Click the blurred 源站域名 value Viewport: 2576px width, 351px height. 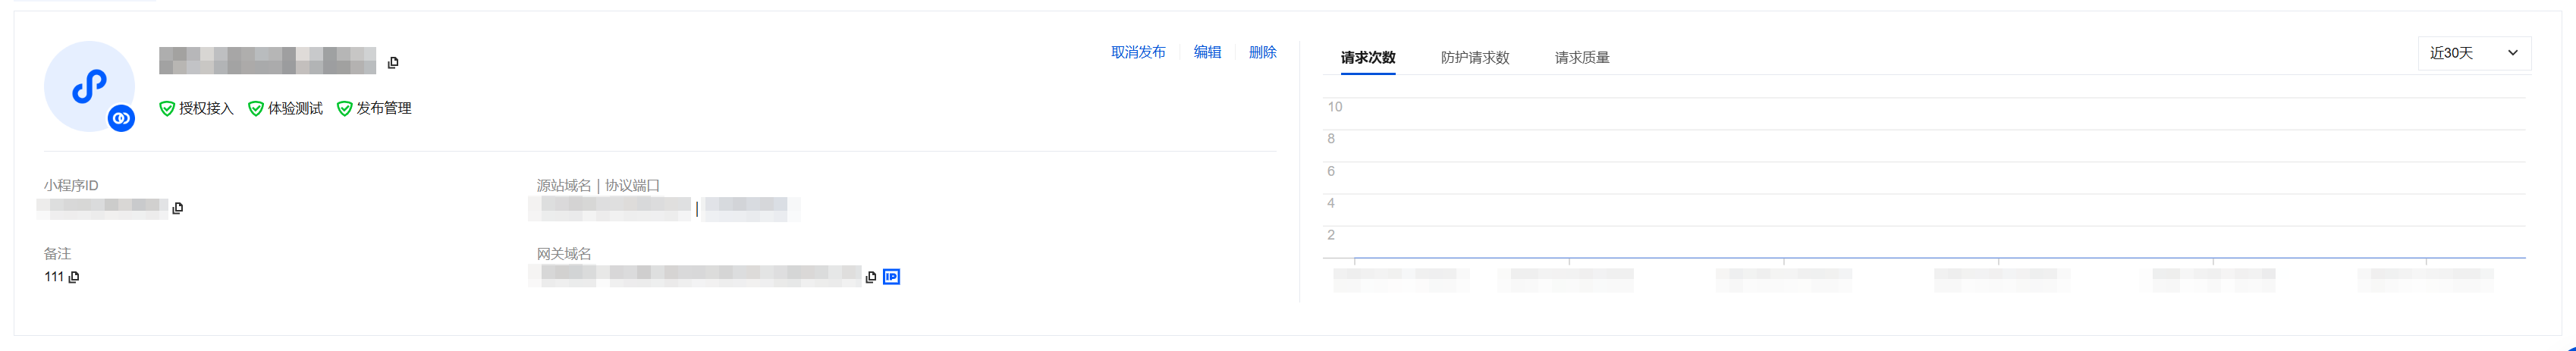pyautogui.click(x=610, y=208)
